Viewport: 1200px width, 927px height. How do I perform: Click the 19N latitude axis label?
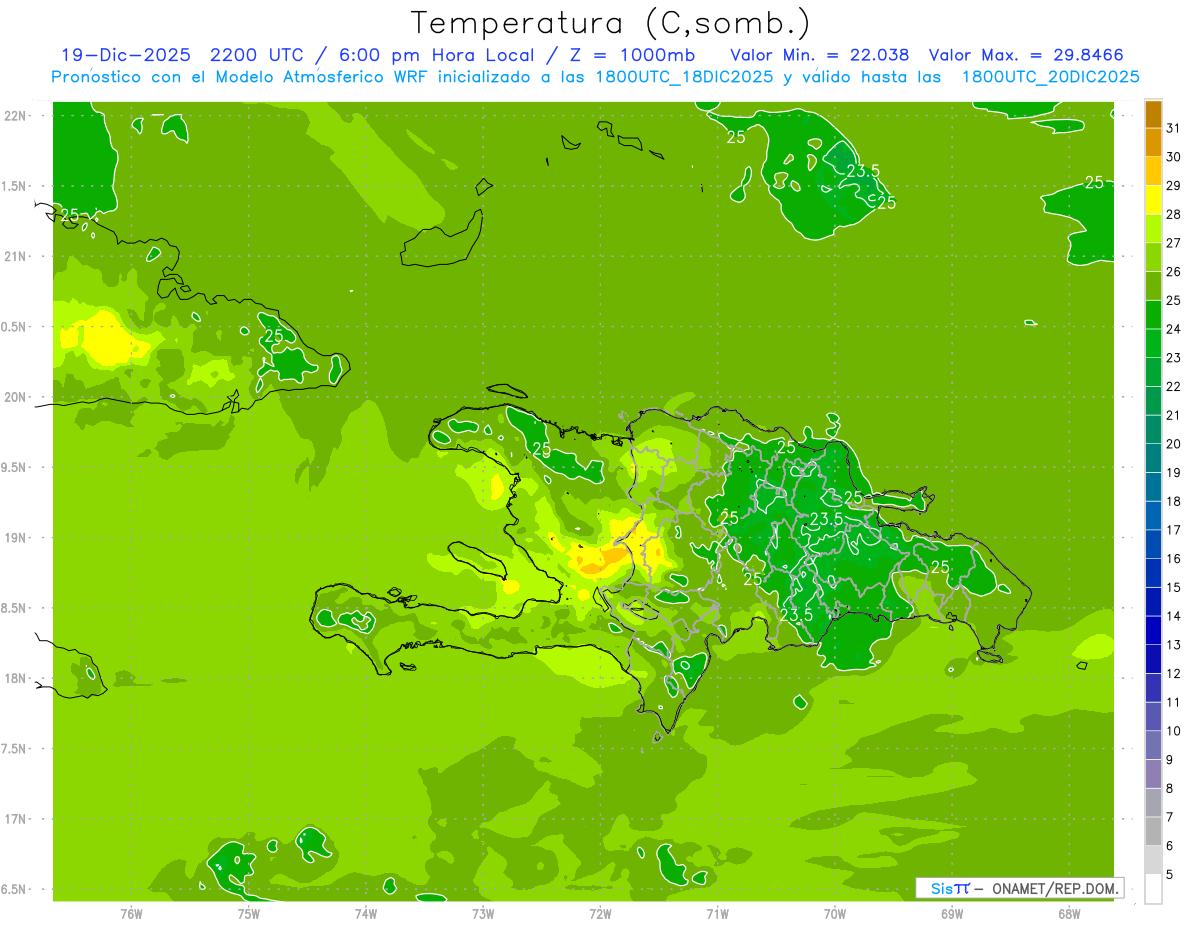[14, 537]
